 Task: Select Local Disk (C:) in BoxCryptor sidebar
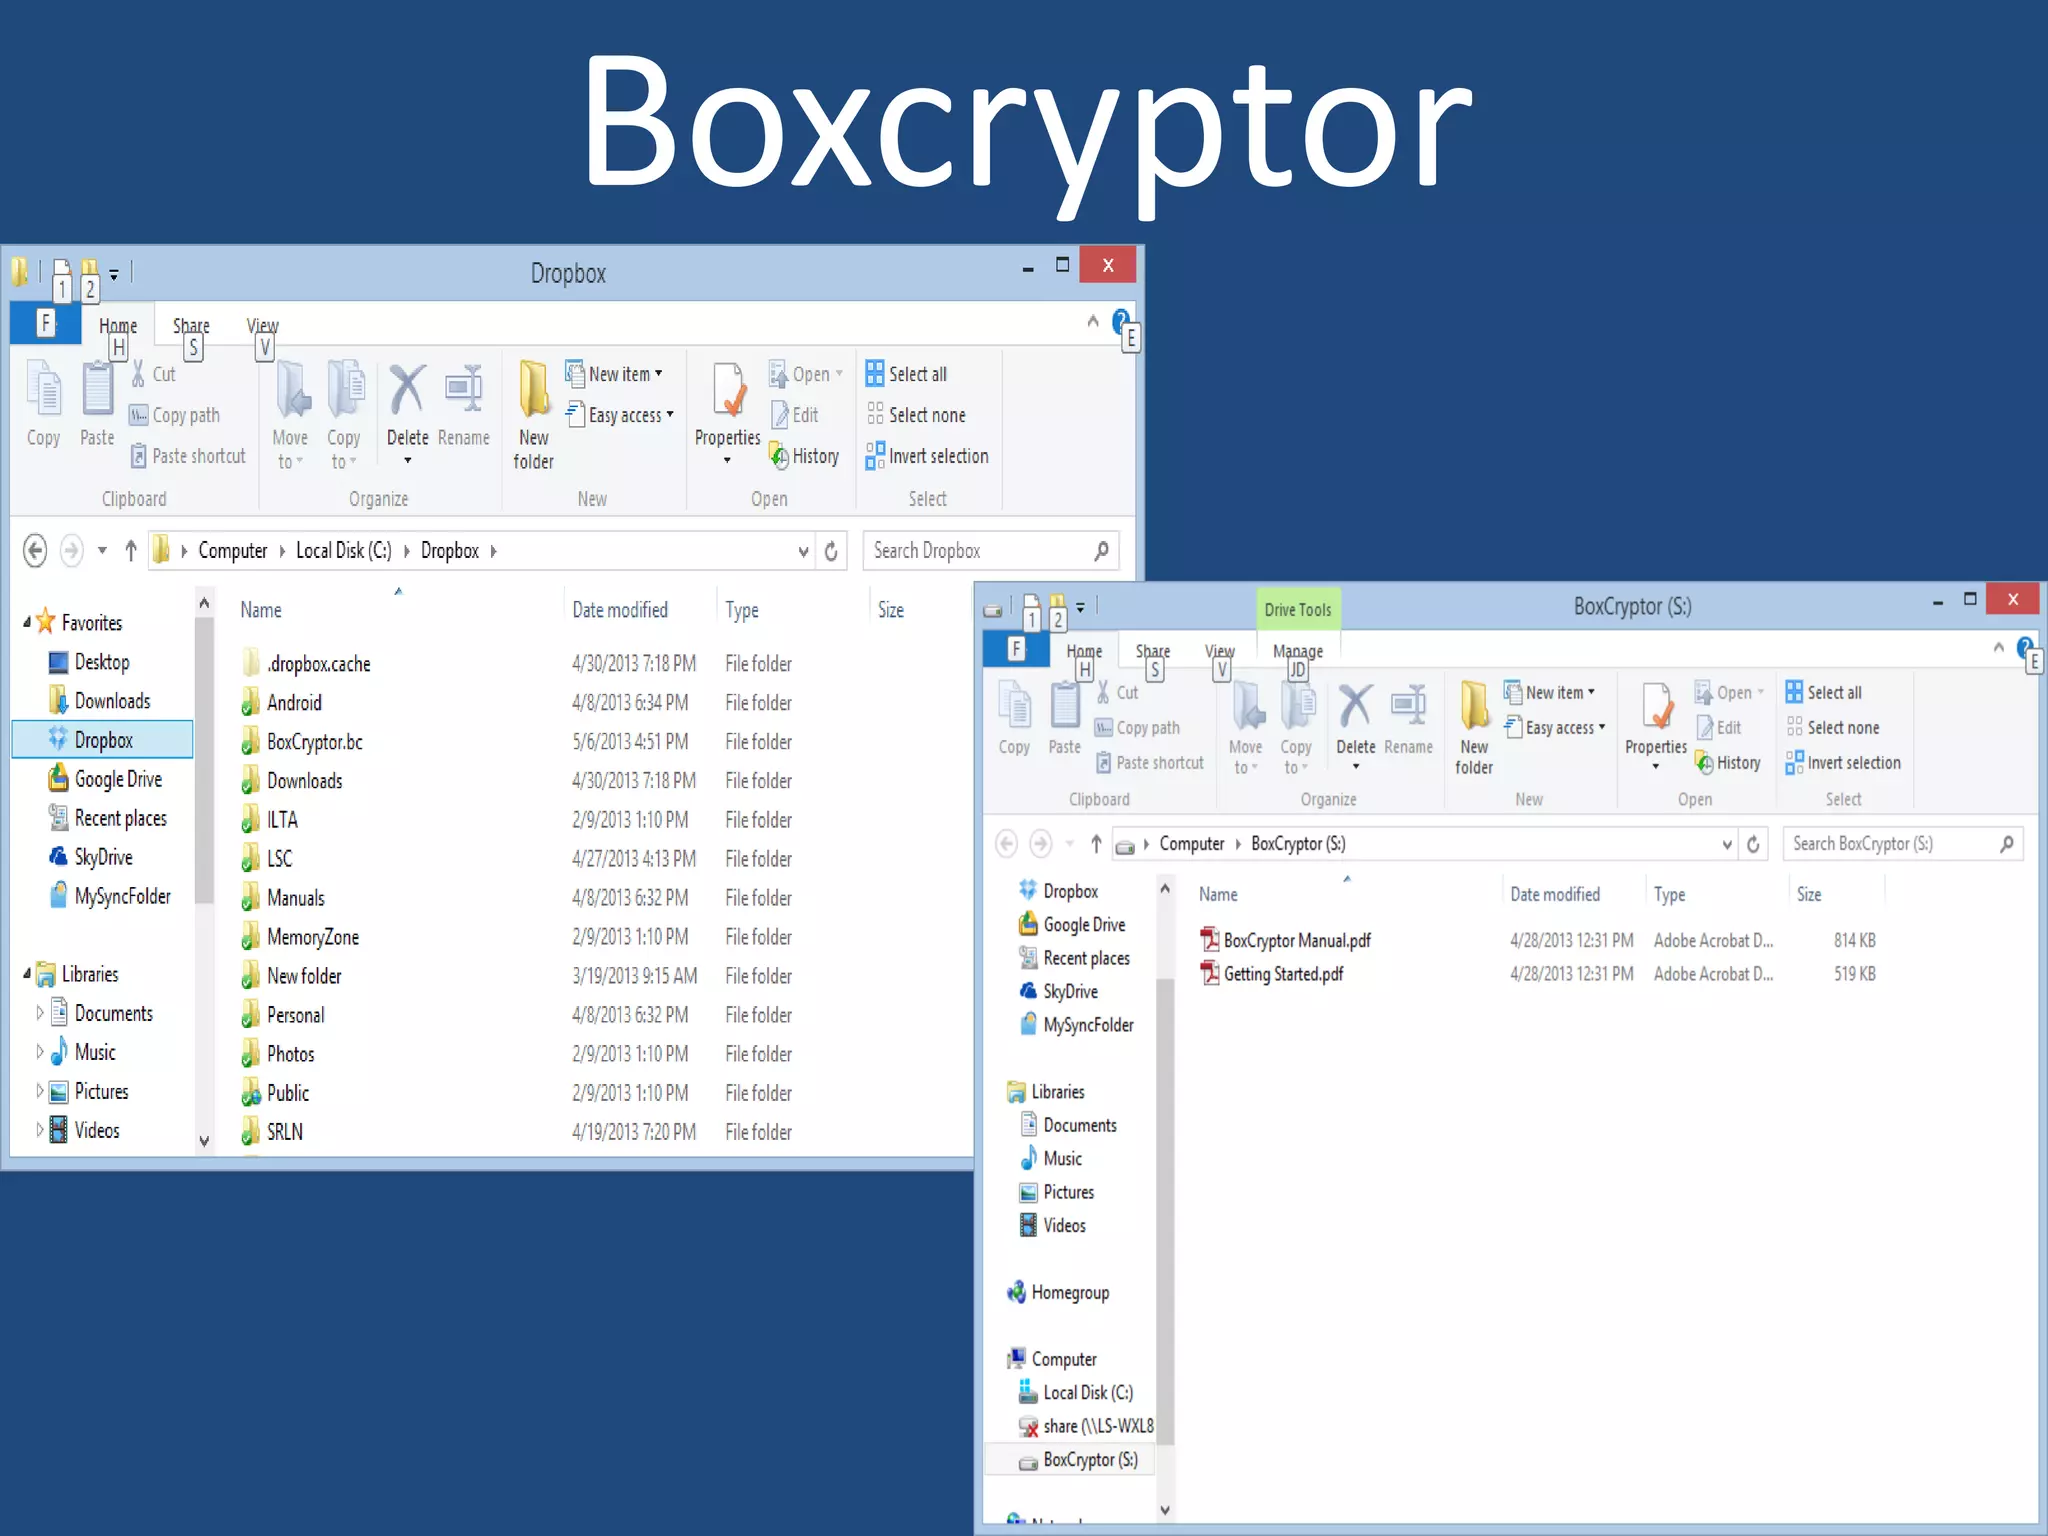click(x=1076, y=1393)
